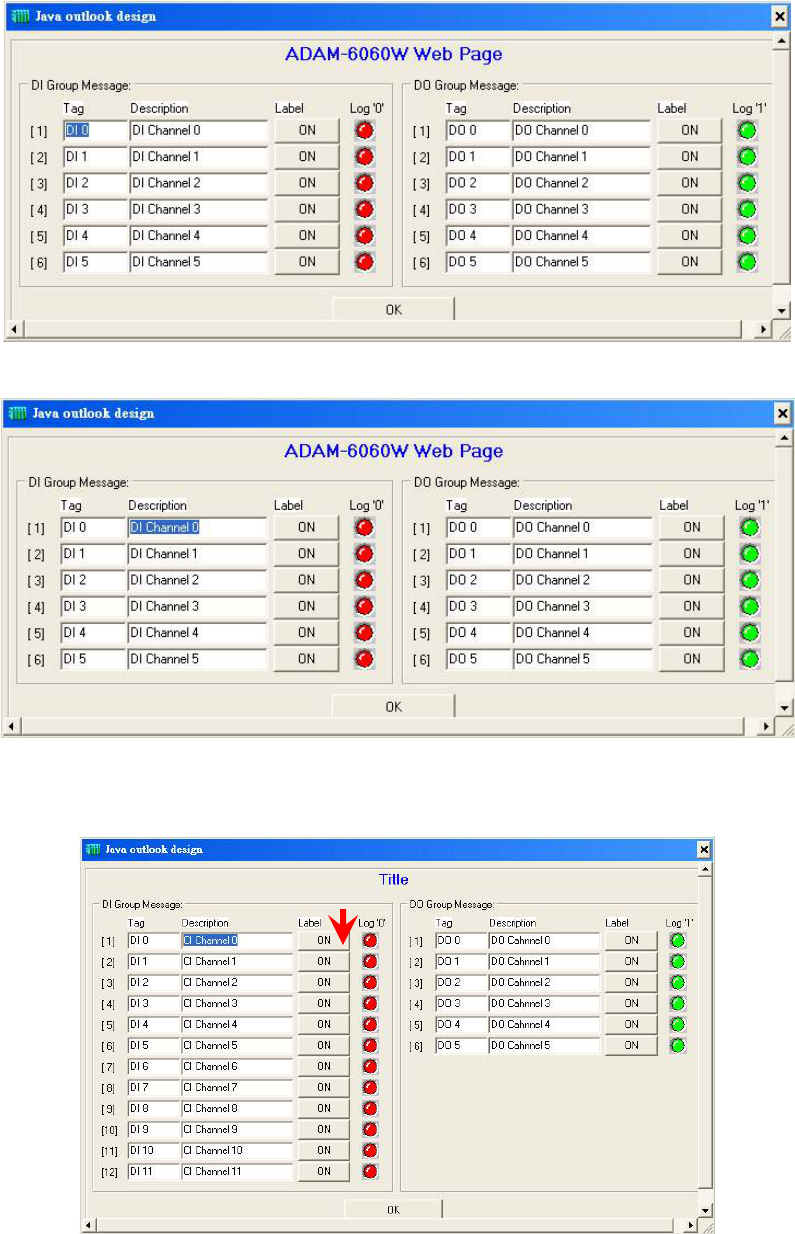The width and height of the screenshot is (795, 1234).
Task: Click red LED of DI 0 in top window
Action: [x=364, y=130]
